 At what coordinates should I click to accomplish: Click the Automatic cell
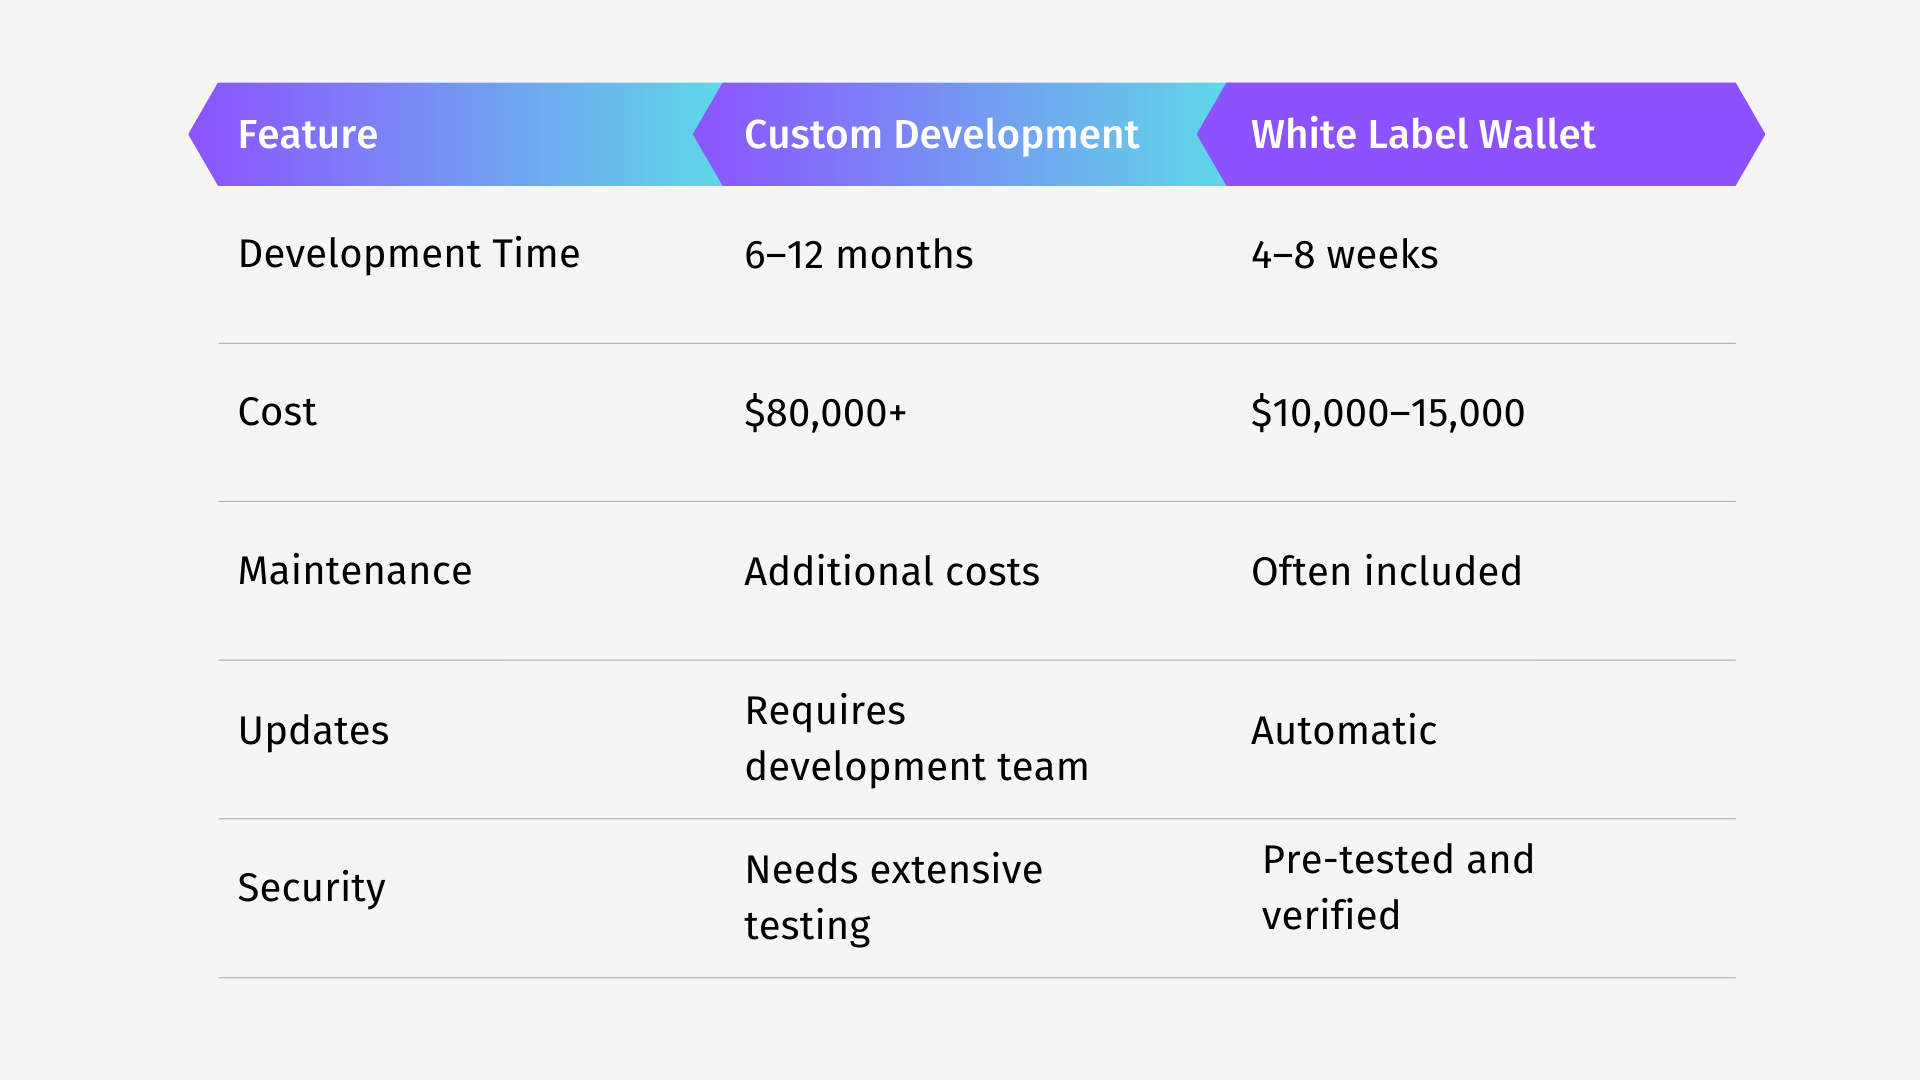point(1343,731)
